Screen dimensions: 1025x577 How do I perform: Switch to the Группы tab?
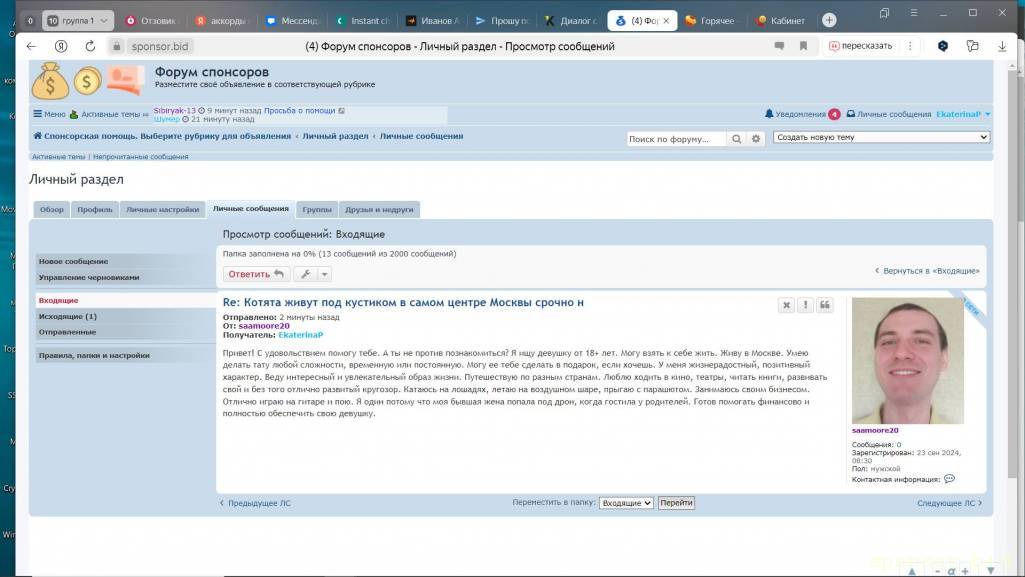coord(317,209)
